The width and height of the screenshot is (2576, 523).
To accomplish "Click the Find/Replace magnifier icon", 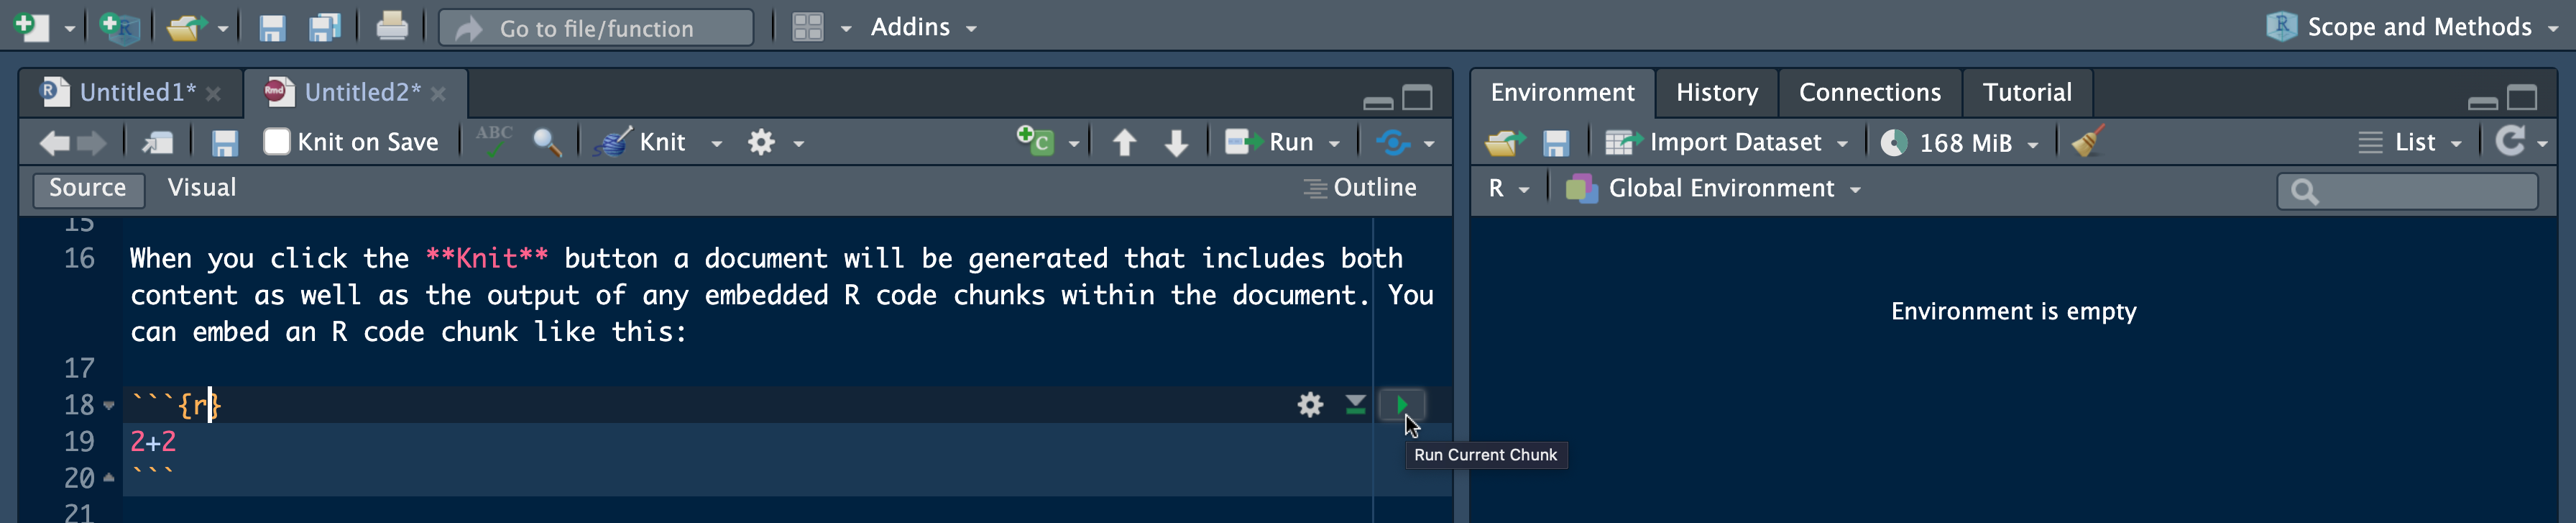I will tap(546, 142).
